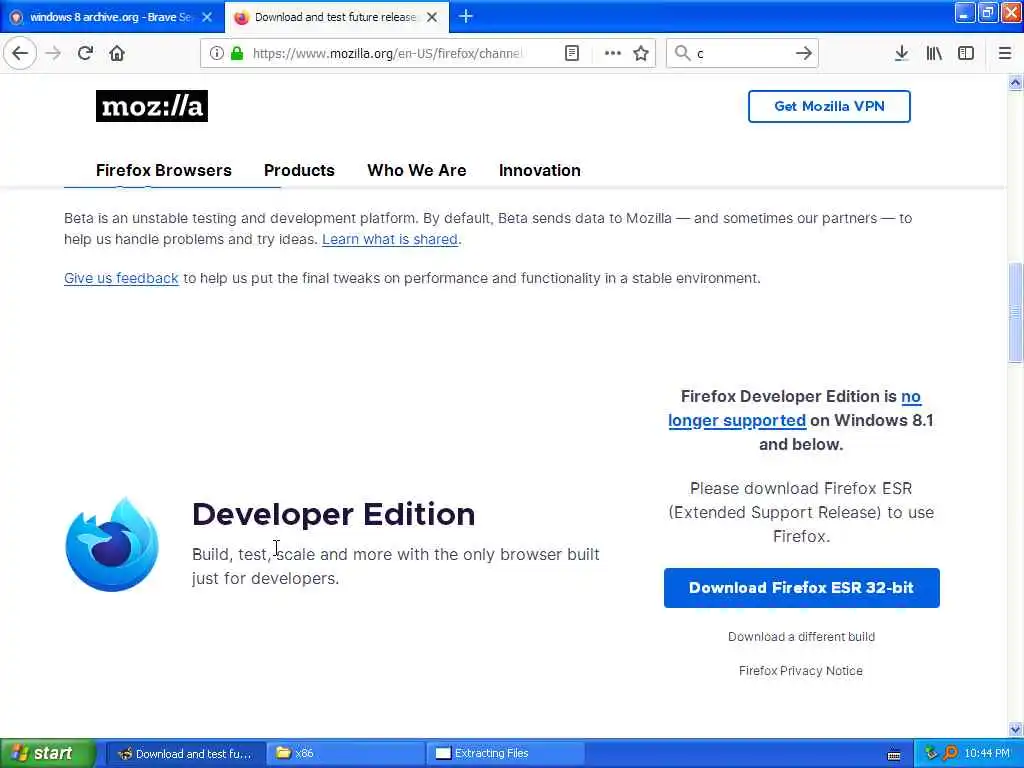The width and height of the screenshot is (1024, 768).
Task: Reload the current page
Action: (x=85, y=53)
